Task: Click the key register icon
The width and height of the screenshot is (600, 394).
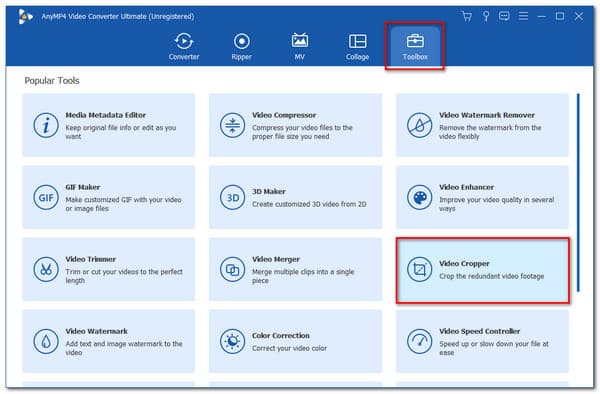Action: [486, 16]
